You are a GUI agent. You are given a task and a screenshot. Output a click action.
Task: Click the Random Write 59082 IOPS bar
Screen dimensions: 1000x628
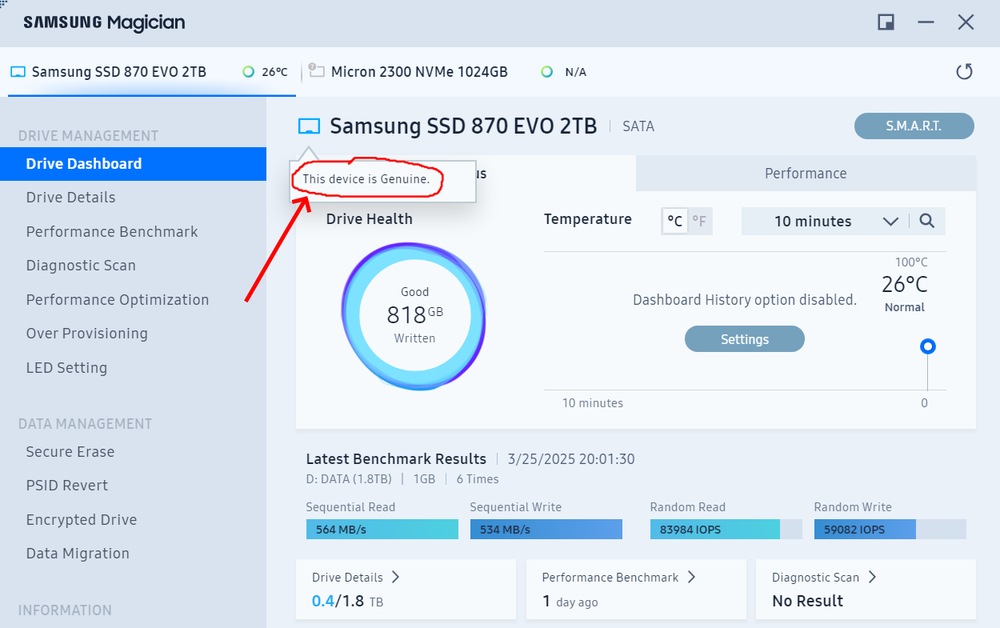[890, 529]
